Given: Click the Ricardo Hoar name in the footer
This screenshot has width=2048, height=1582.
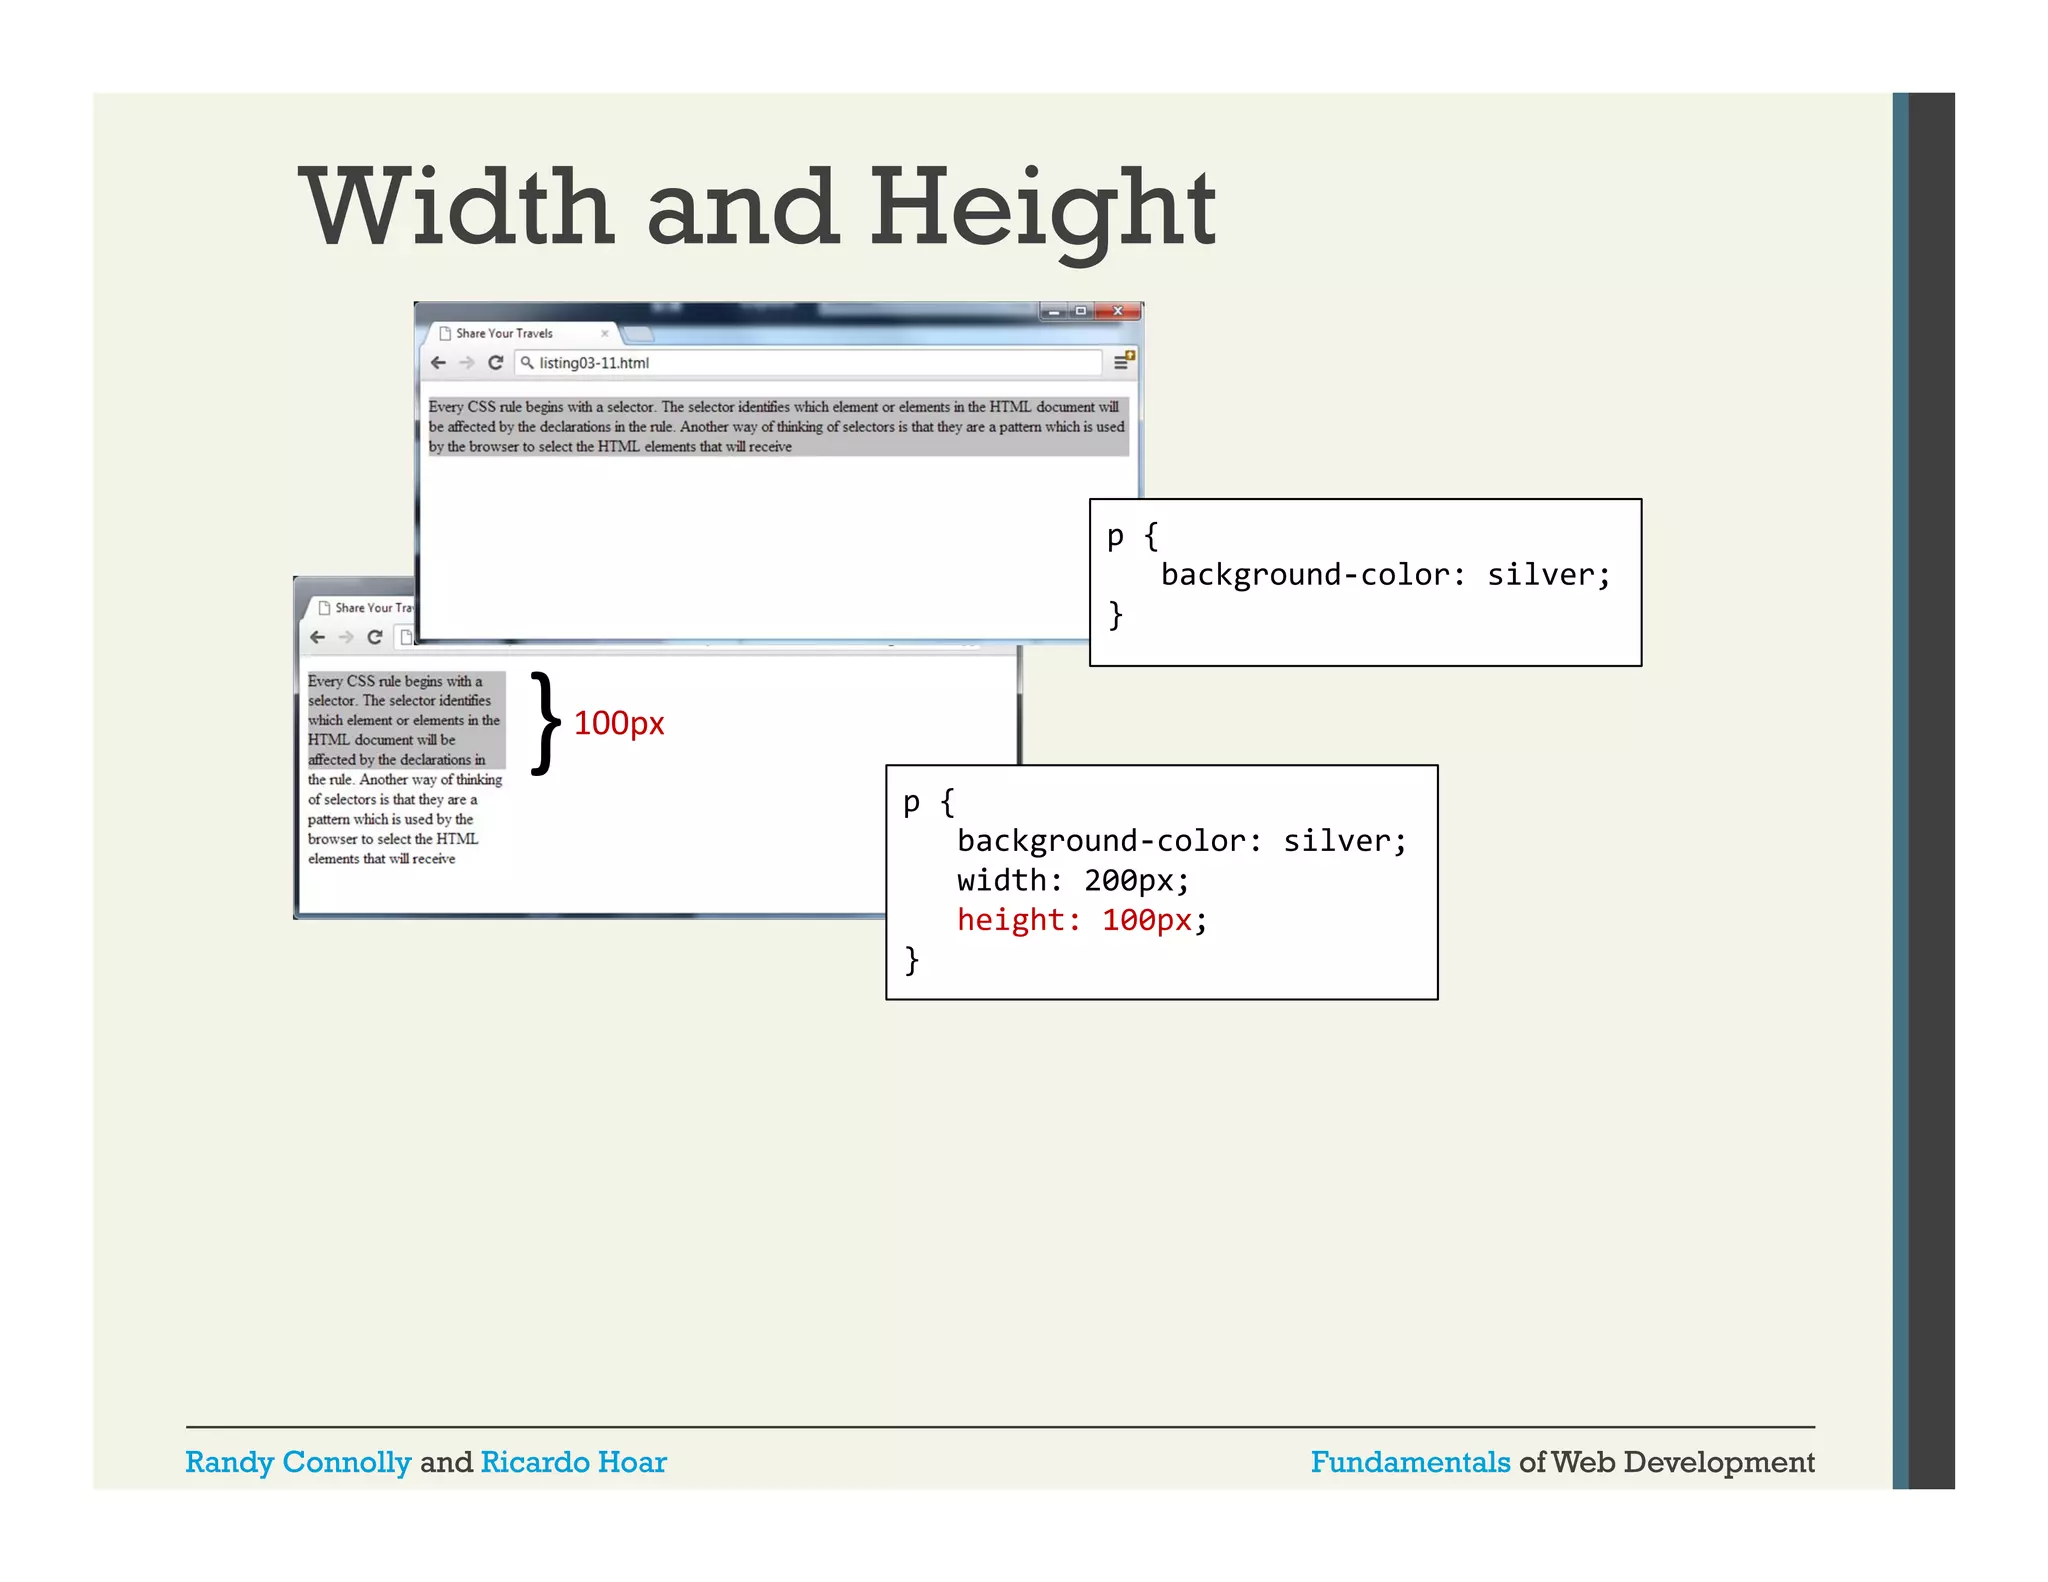Looking at the screenshot, I should tap(574, 1462).
